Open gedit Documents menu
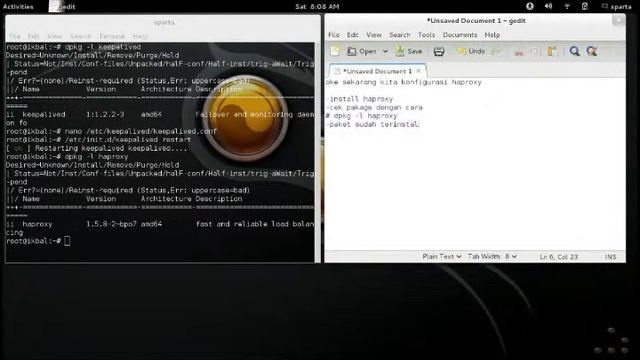This screenshot has height=360, width=640. pyautogui.click(x=460, y=35)
